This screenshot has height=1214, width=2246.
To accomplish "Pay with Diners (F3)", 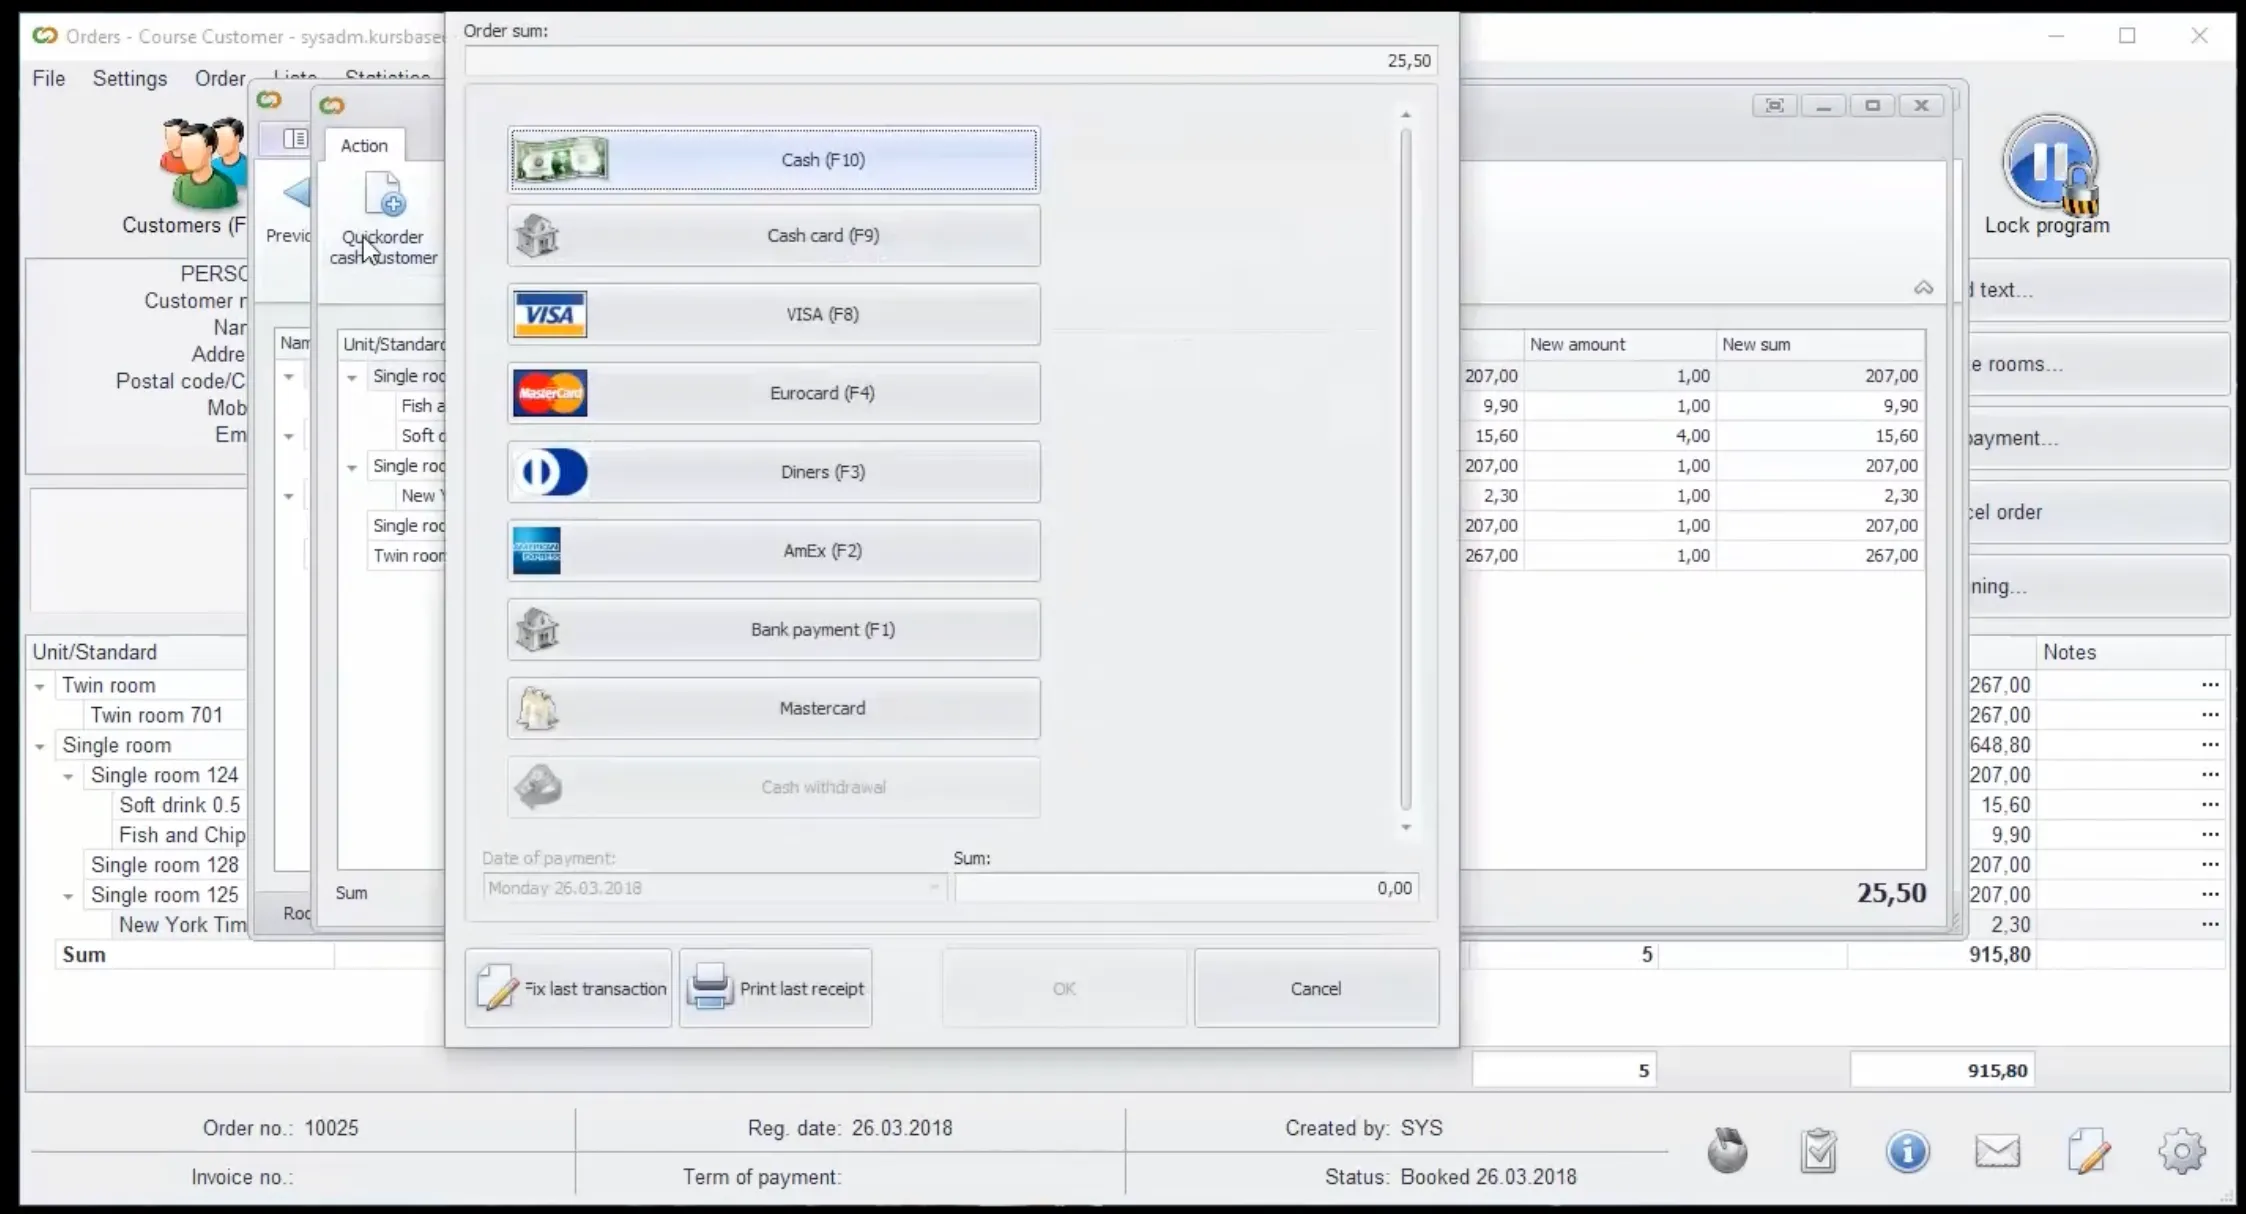I will pos(773,471).
